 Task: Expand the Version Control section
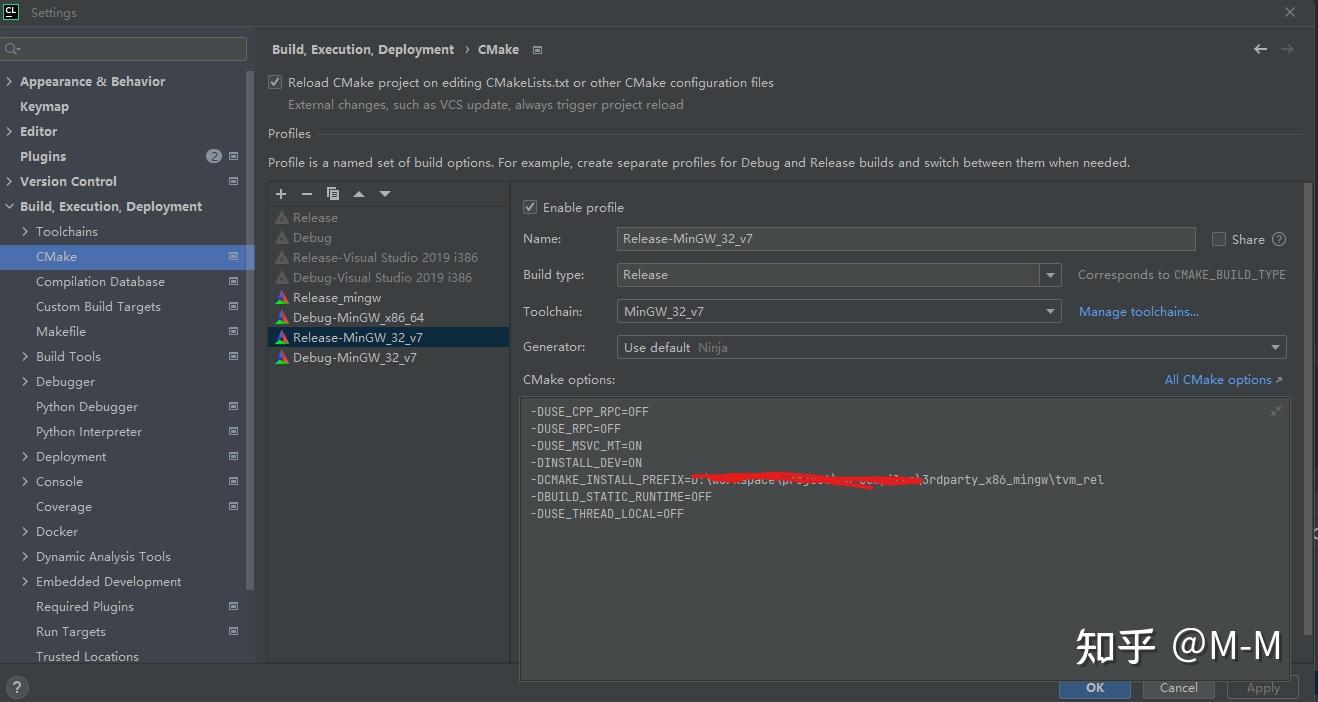coord(9,181)
